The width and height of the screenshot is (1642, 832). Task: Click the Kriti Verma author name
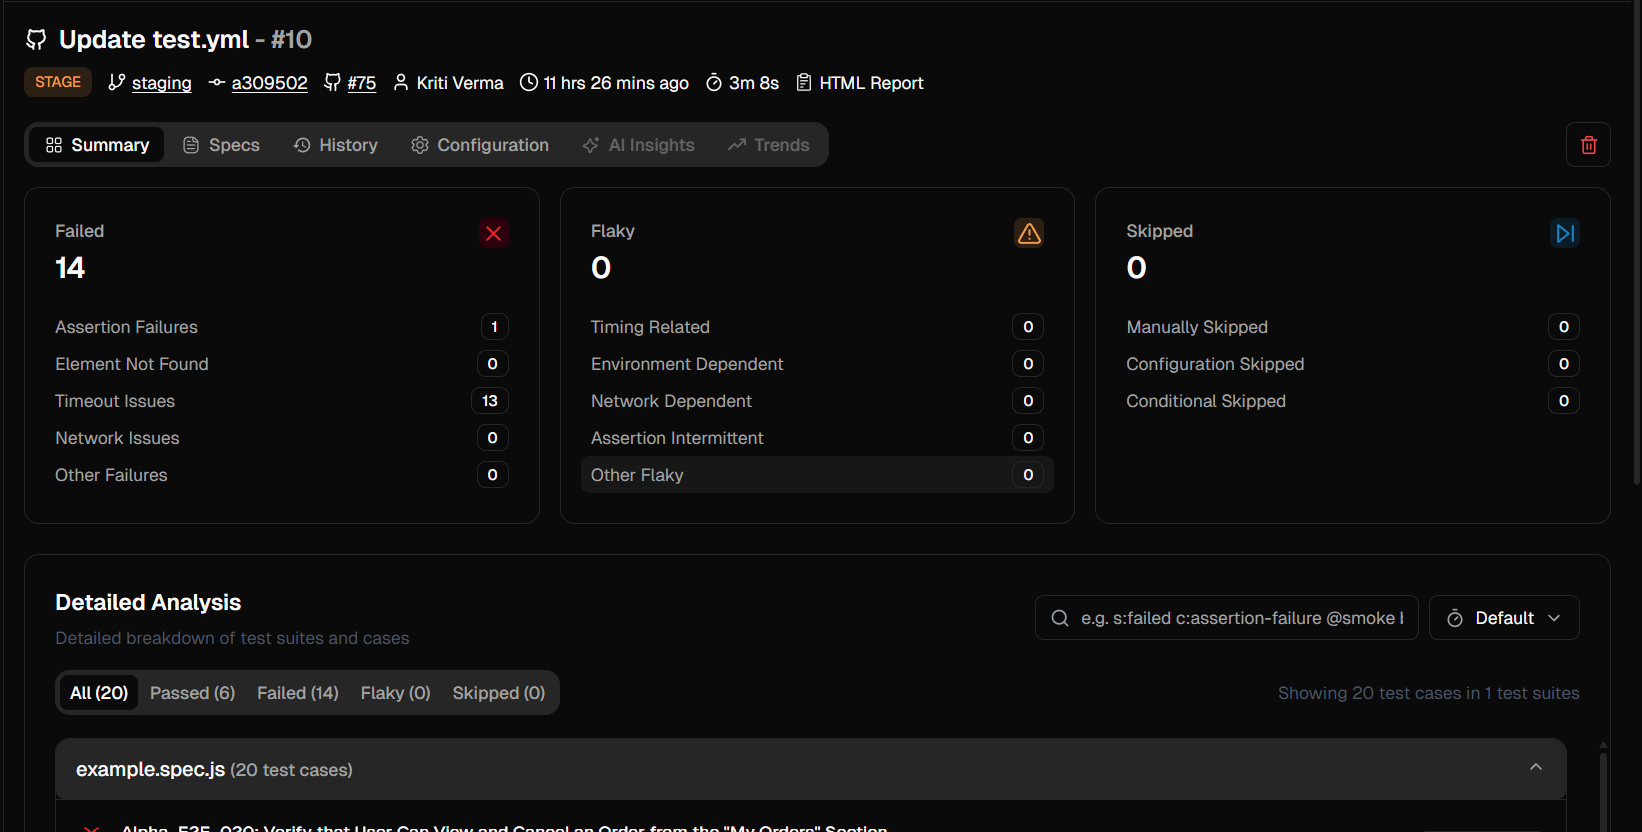(x=460, y=83)
